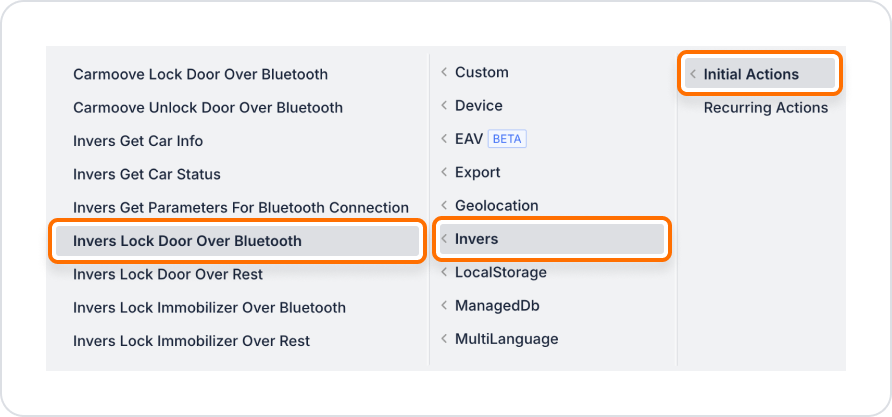Choose Carmoove Unlock Door Over Bluetooth

[x=208, y=108]
